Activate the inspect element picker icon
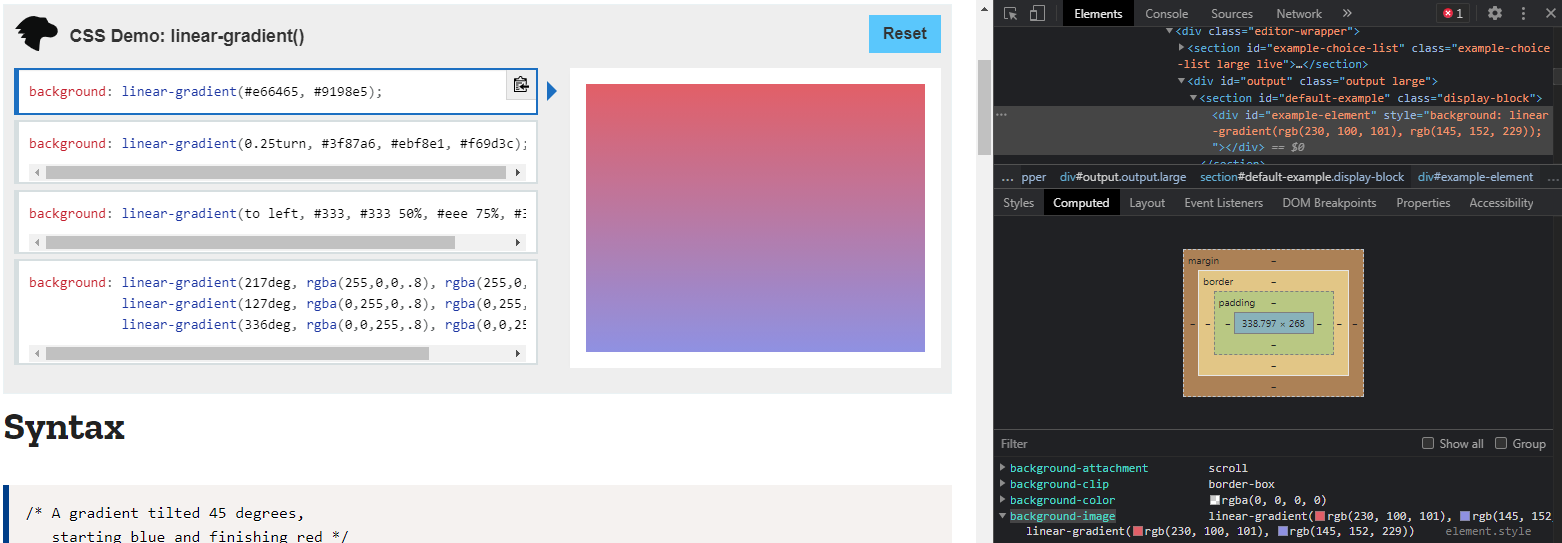This screenshot has width=1562, height=543. (1011, 13)
